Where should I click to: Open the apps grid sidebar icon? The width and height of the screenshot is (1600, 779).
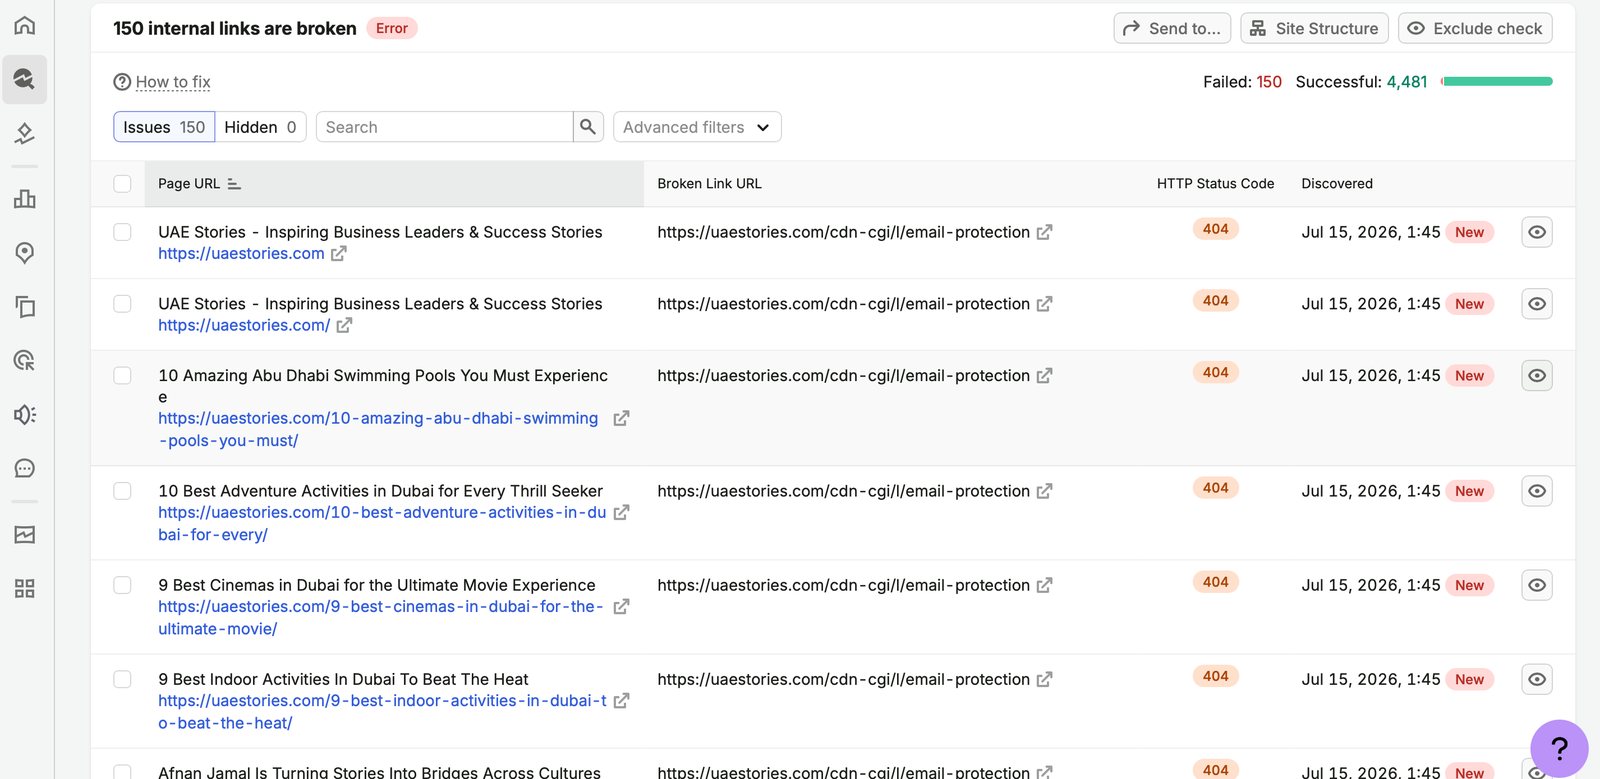coord(25,588)
